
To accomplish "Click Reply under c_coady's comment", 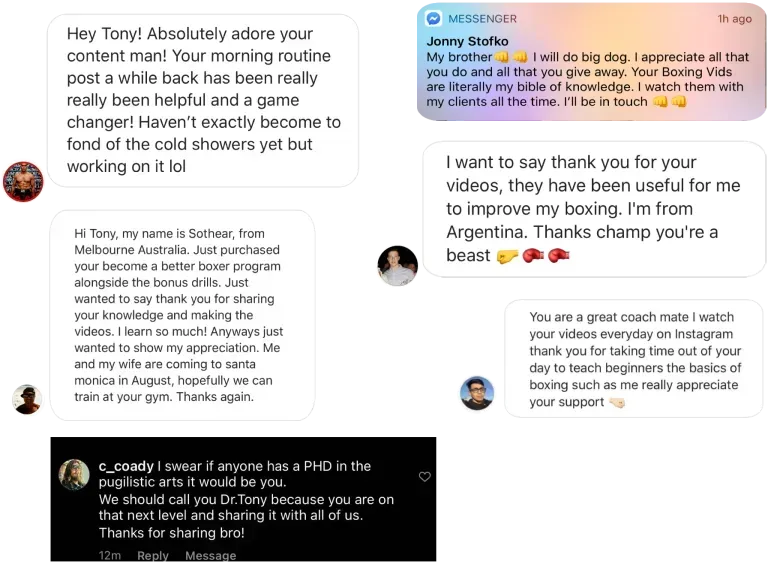I will tap(153, 555).
